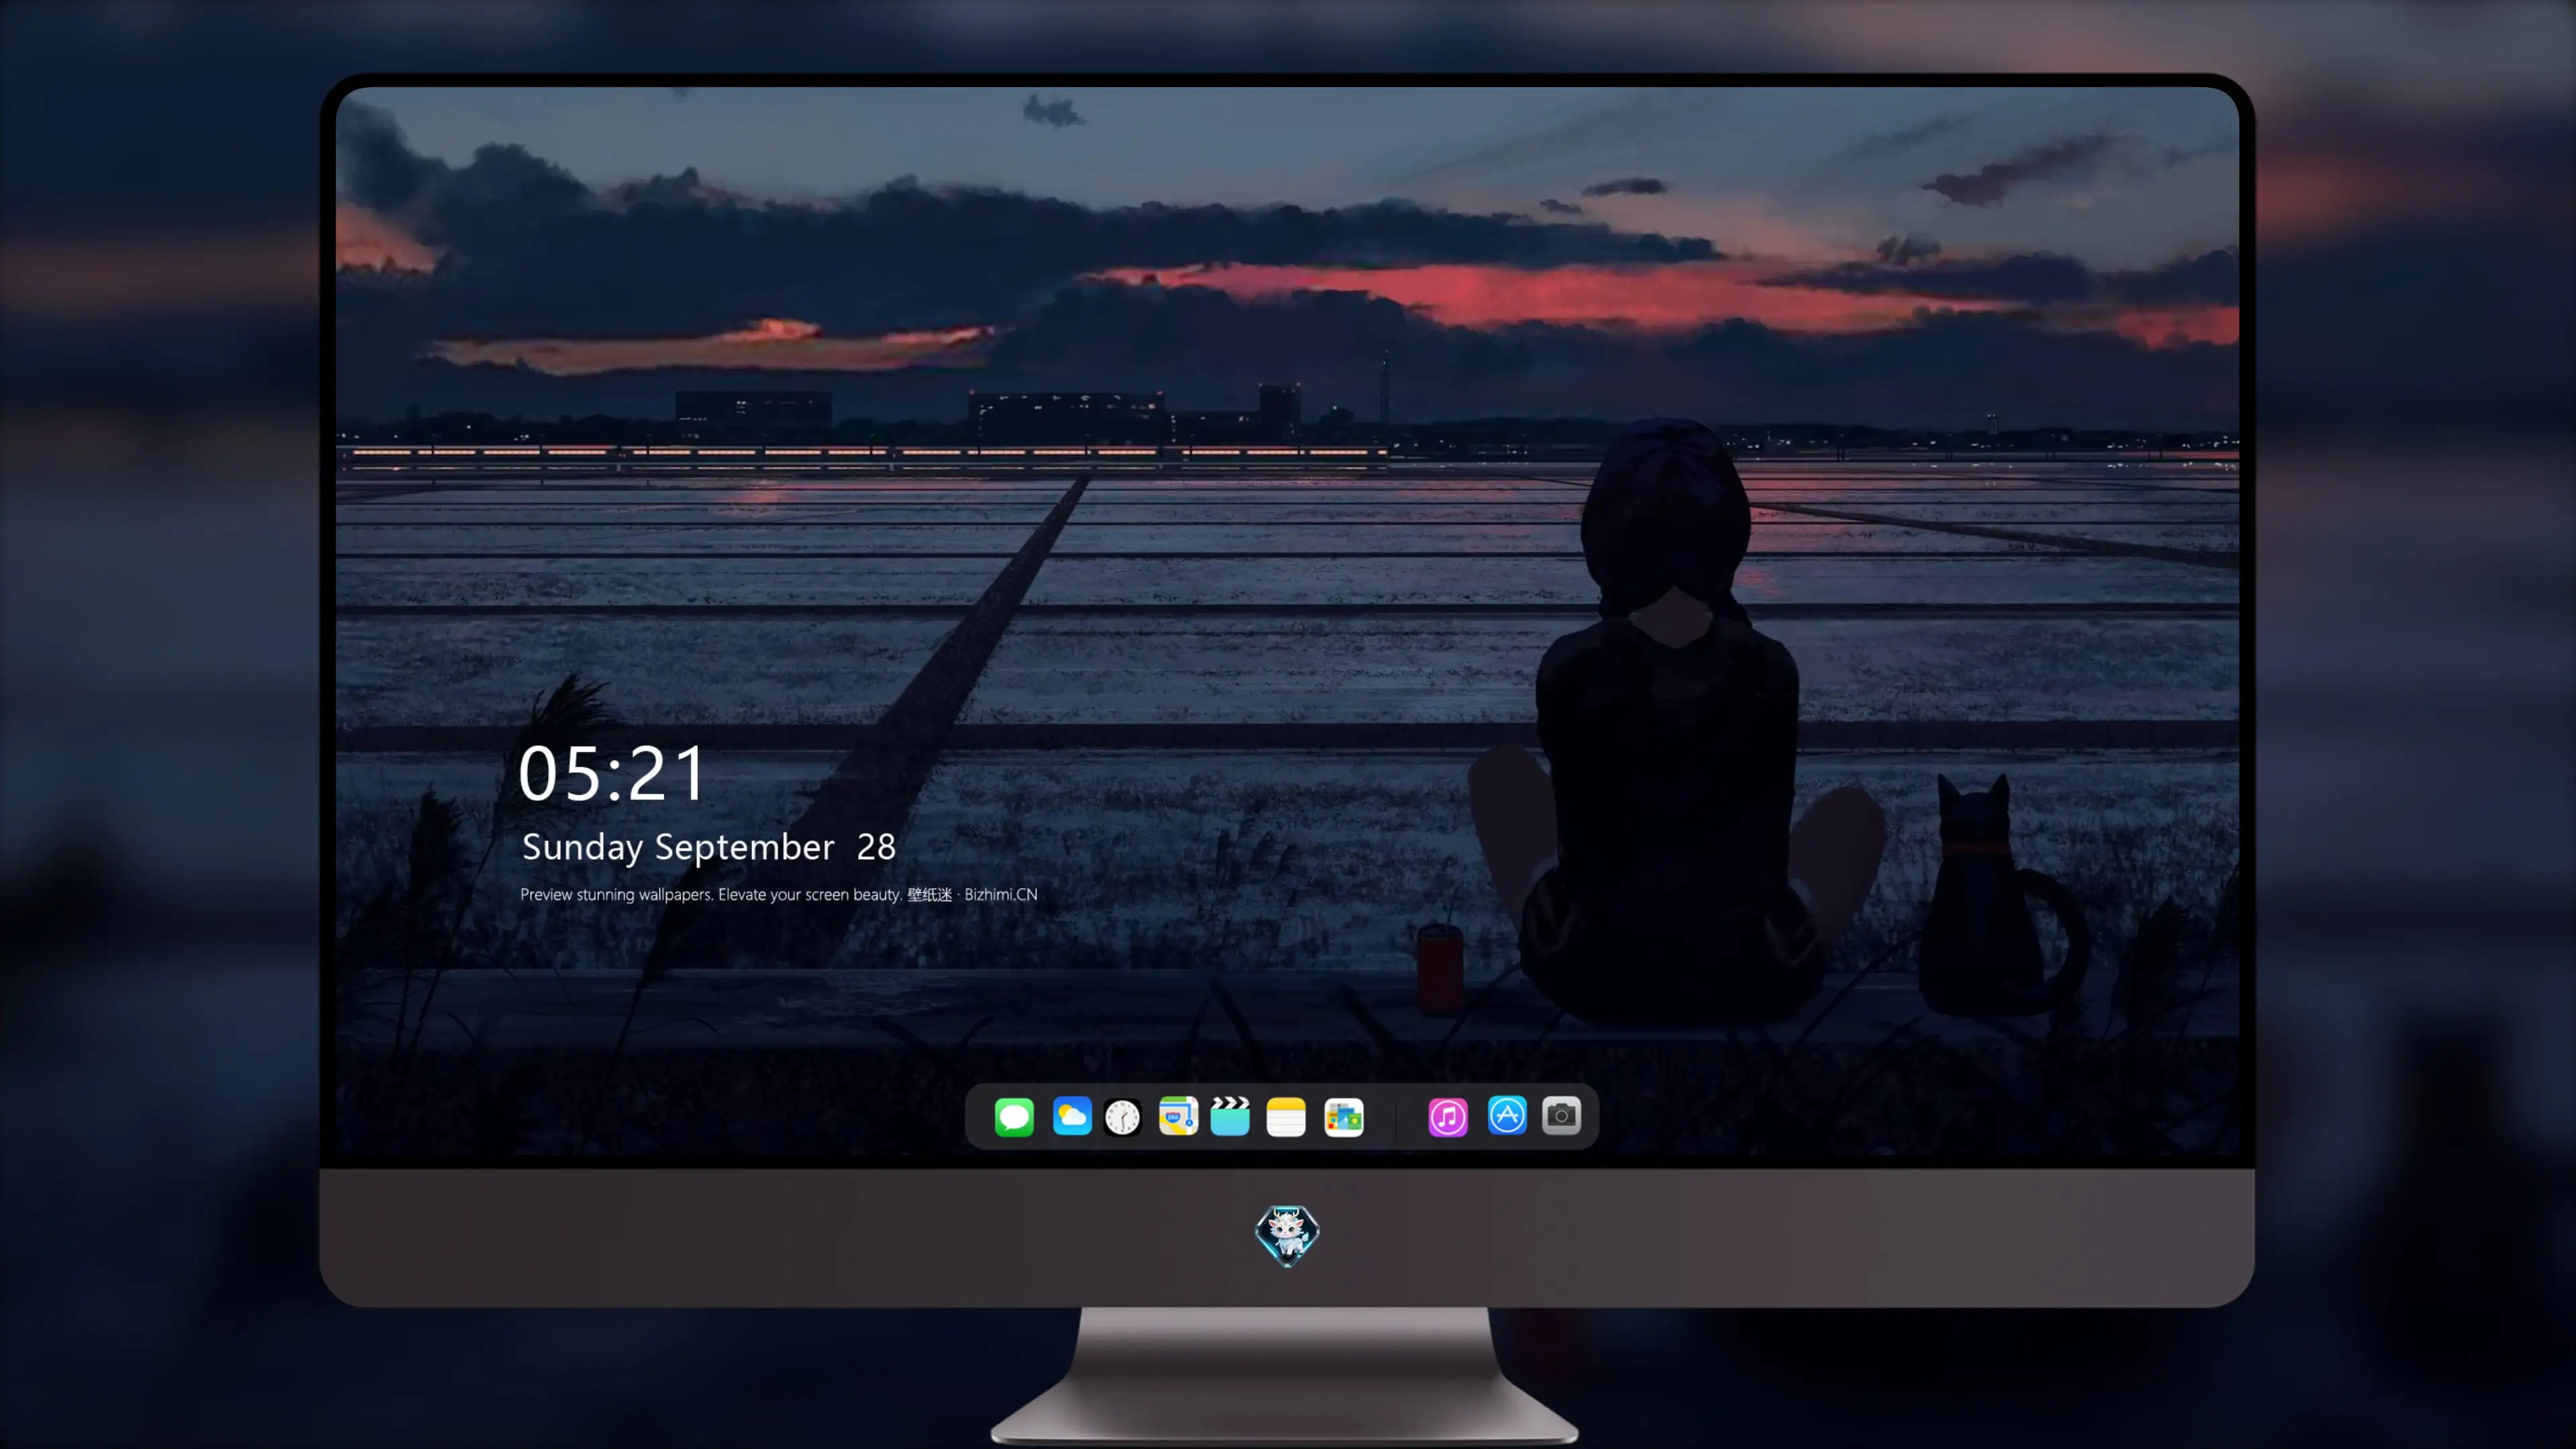Open the Weather app in the dock

(x=1071, y=1116)
